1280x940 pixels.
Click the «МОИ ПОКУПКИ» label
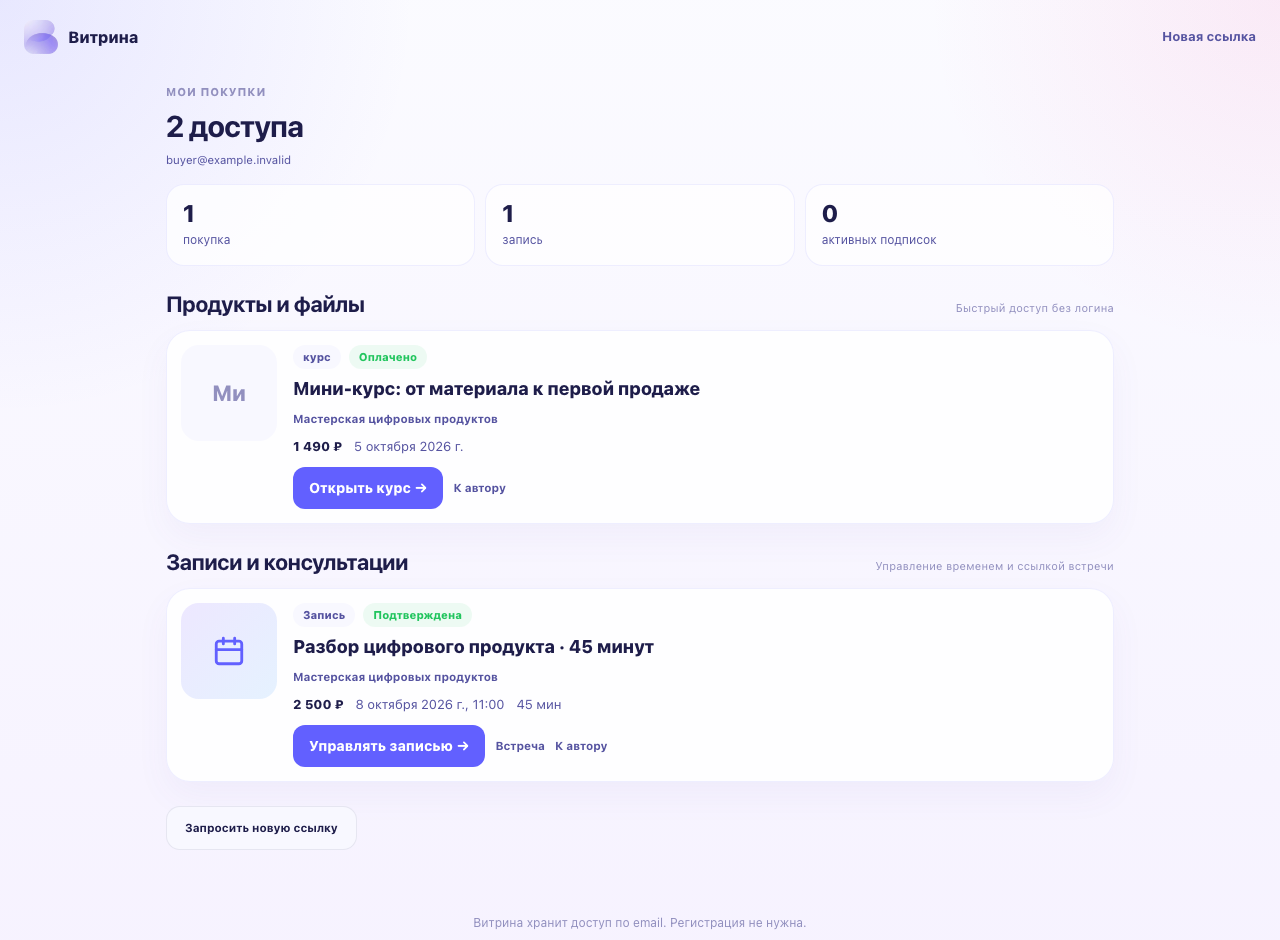click(216, 92)
